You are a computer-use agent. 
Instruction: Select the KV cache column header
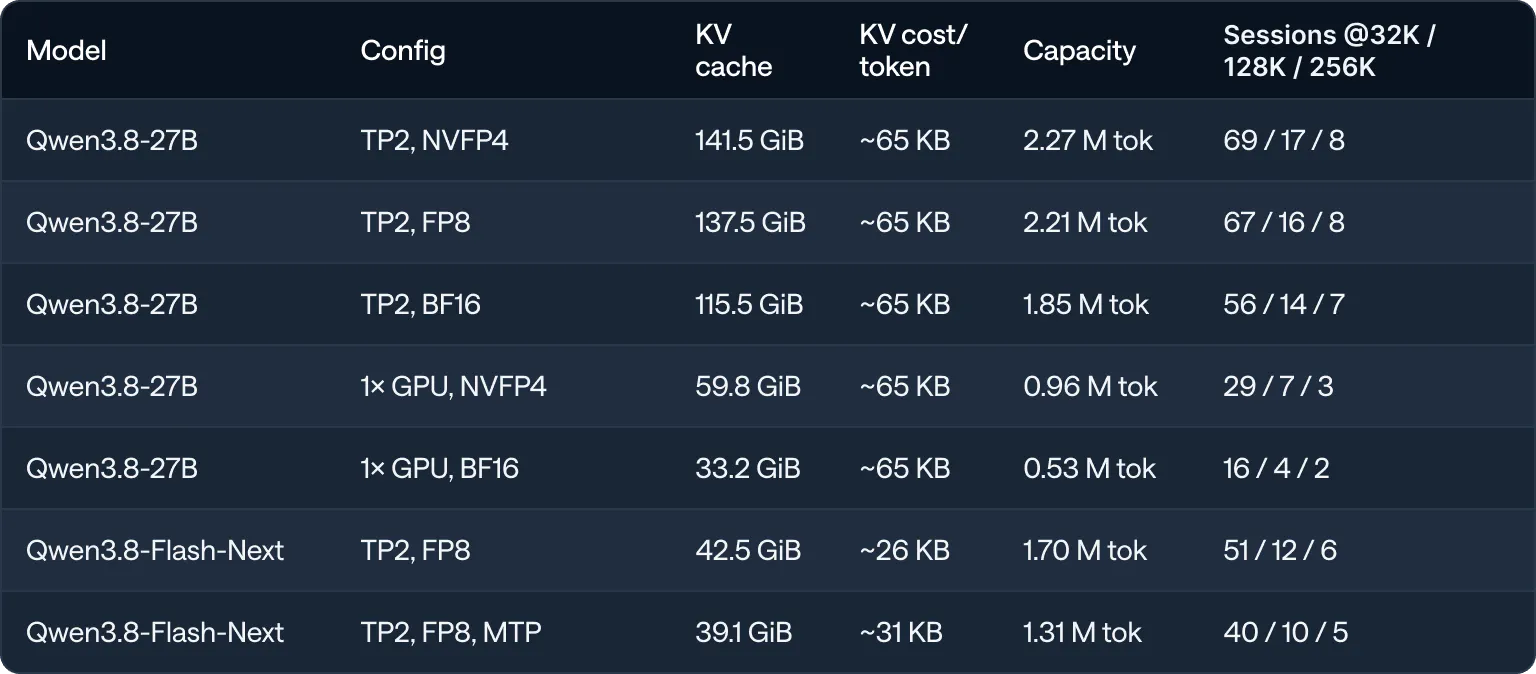click(x=734, y=50)
